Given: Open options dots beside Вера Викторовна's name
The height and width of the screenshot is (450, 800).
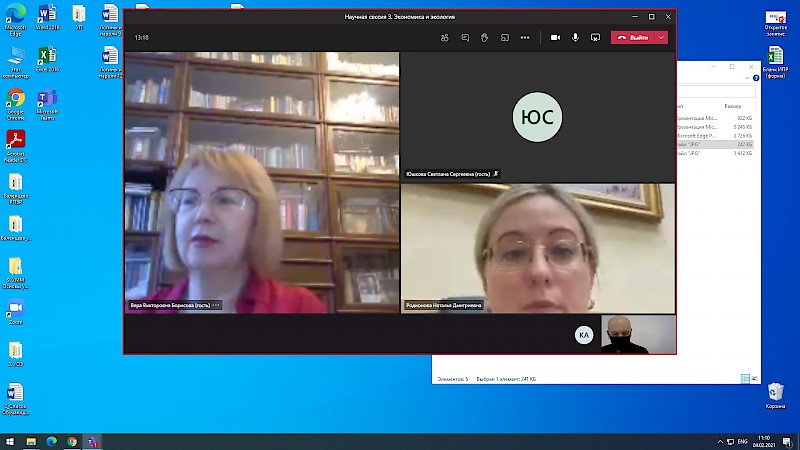Looking at the screenshot, I should click(x=215, y=305).
